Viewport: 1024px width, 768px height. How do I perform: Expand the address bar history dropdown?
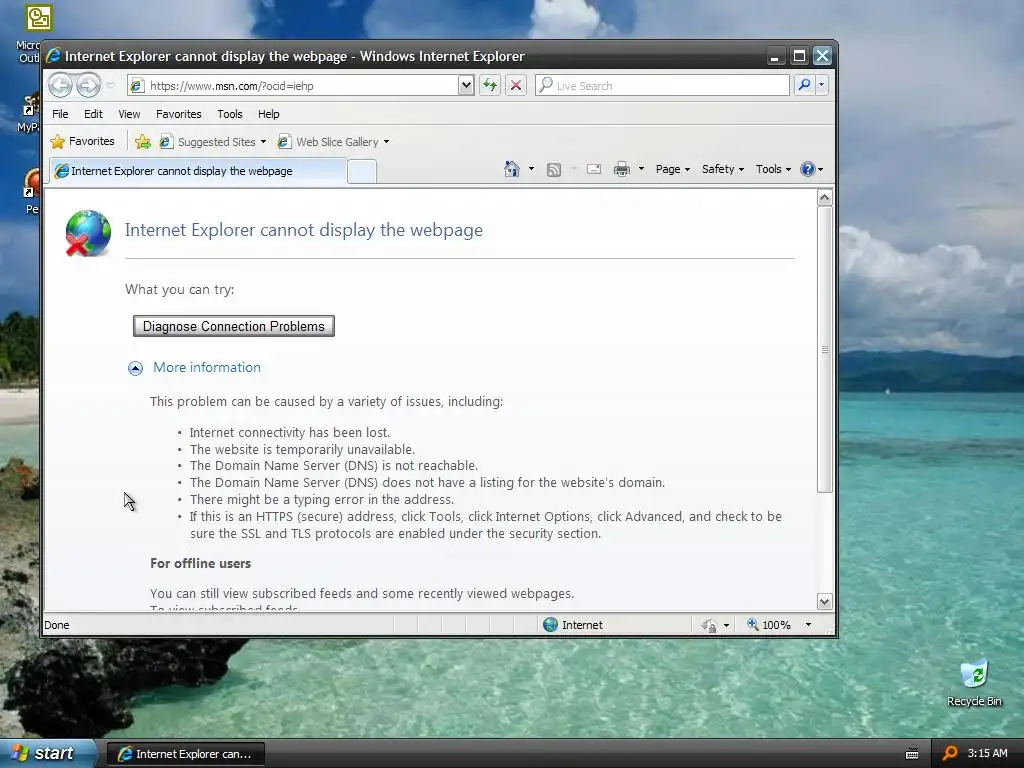466,85
